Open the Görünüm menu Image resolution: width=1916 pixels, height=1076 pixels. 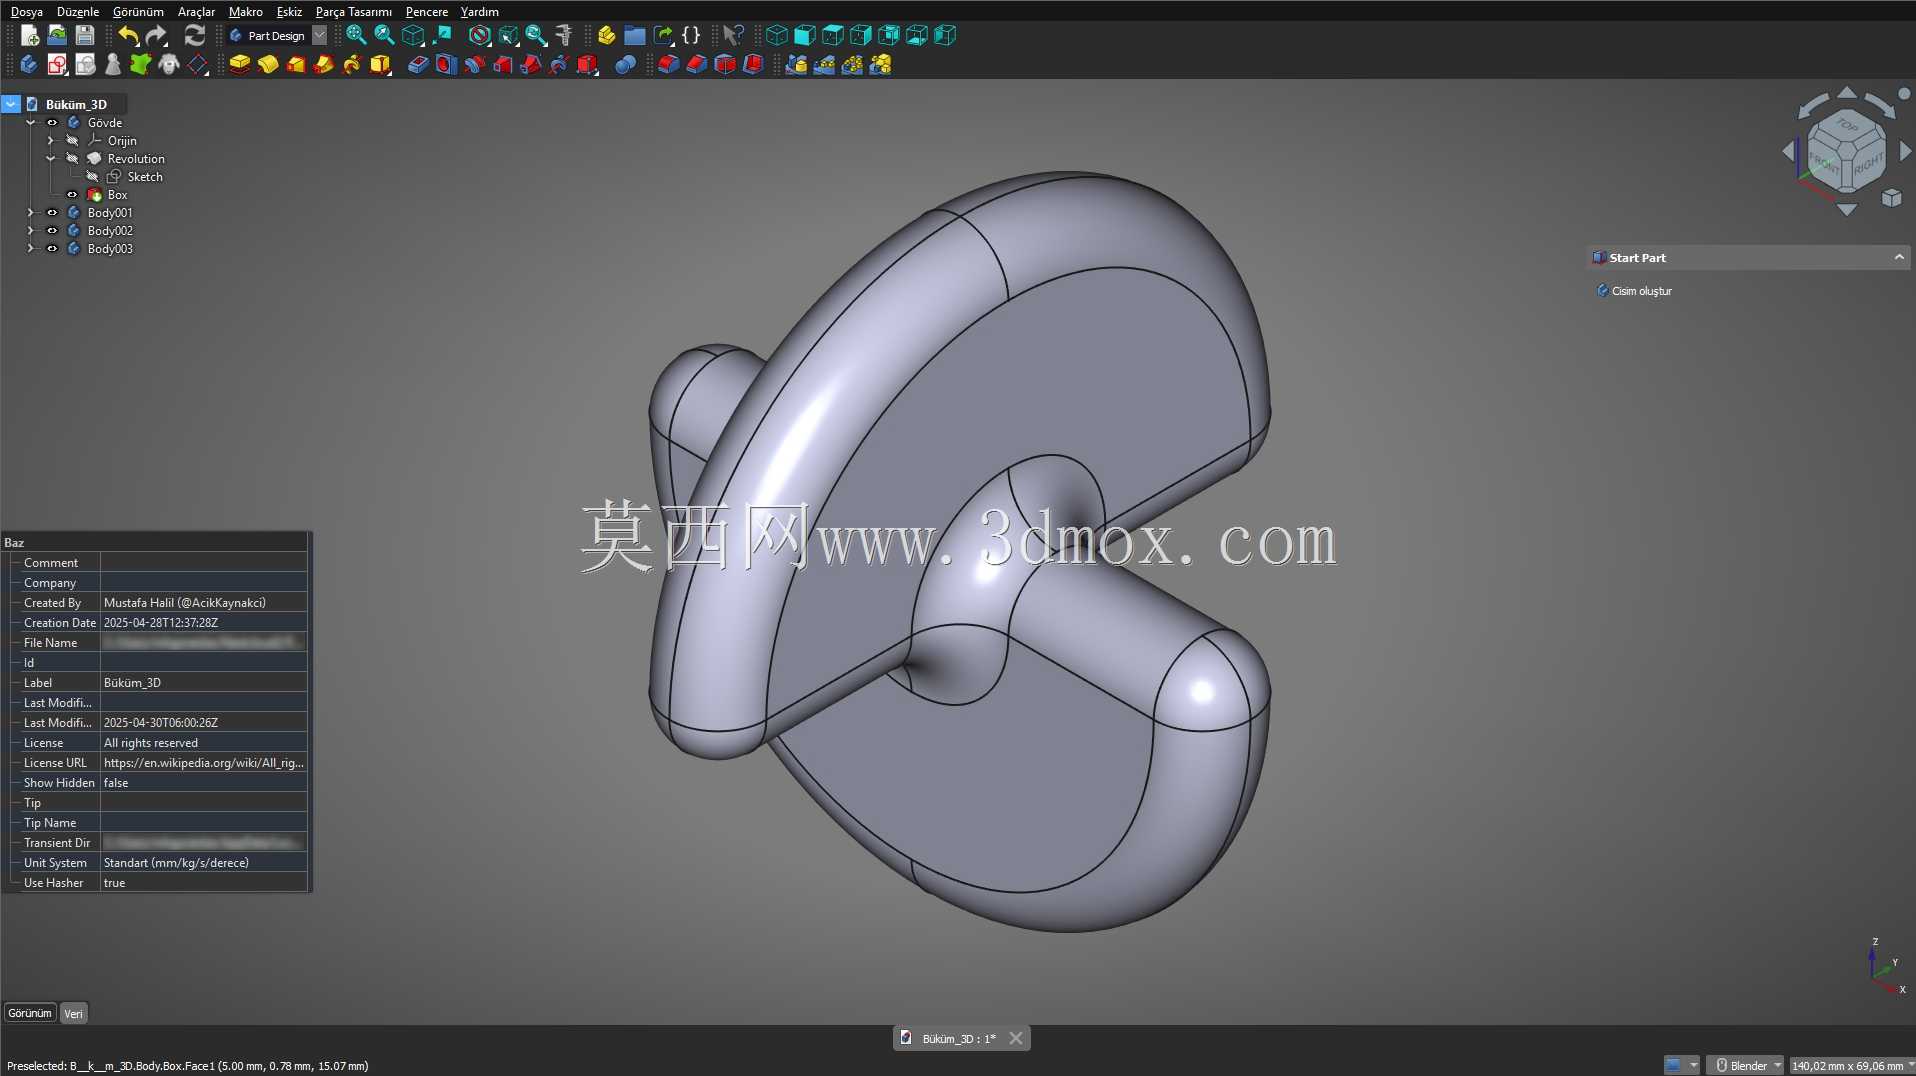[x=138, y=12]
